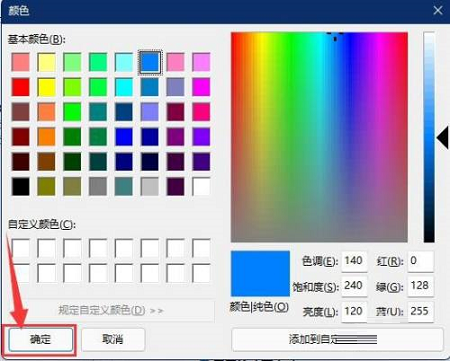Click the black luminance arrow marker
This screenshot has height=361, width=450.
(443, 137)
